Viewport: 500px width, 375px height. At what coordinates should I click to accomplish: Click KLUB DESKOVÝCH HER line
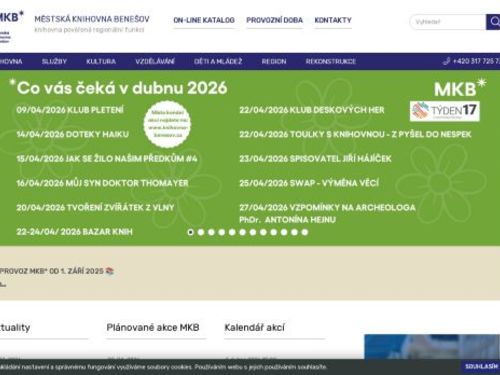[x=312, y=110]
